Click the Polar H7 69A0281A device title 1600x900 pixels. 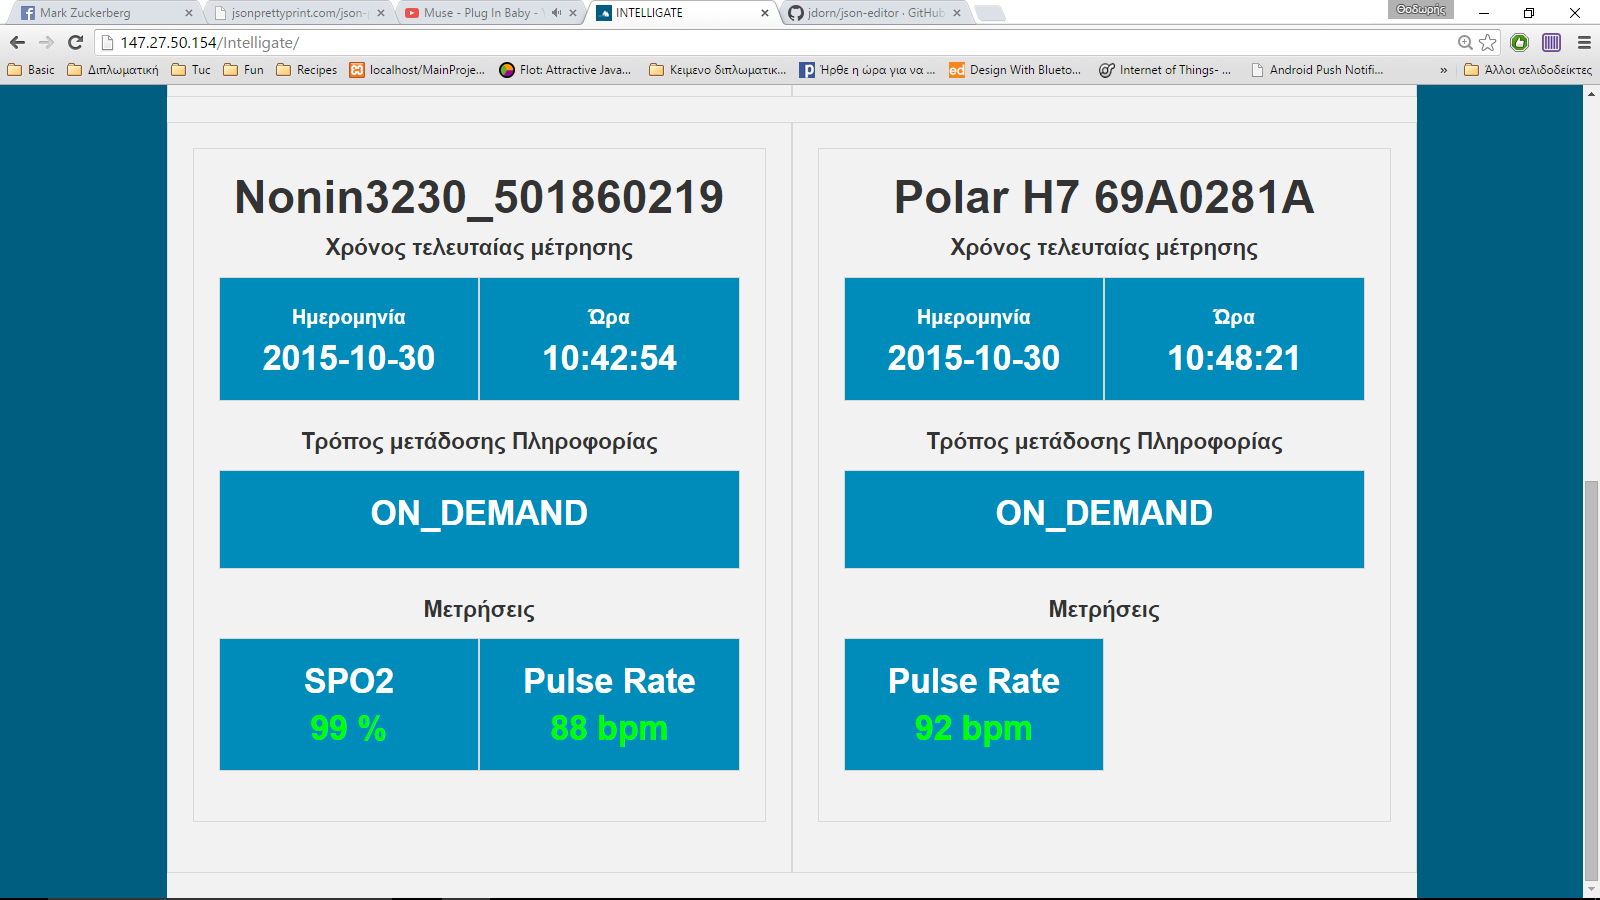[1104, 197]
